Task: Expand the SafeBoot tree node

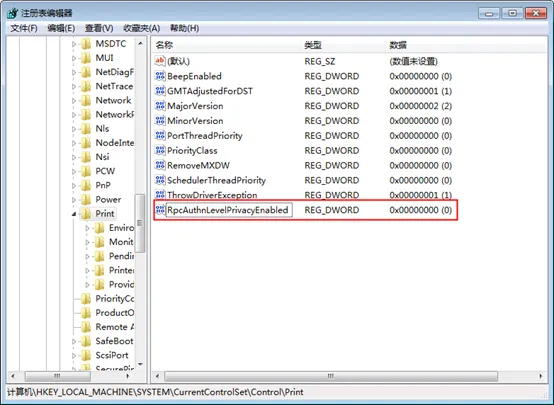Action: (x=74, y=341)
